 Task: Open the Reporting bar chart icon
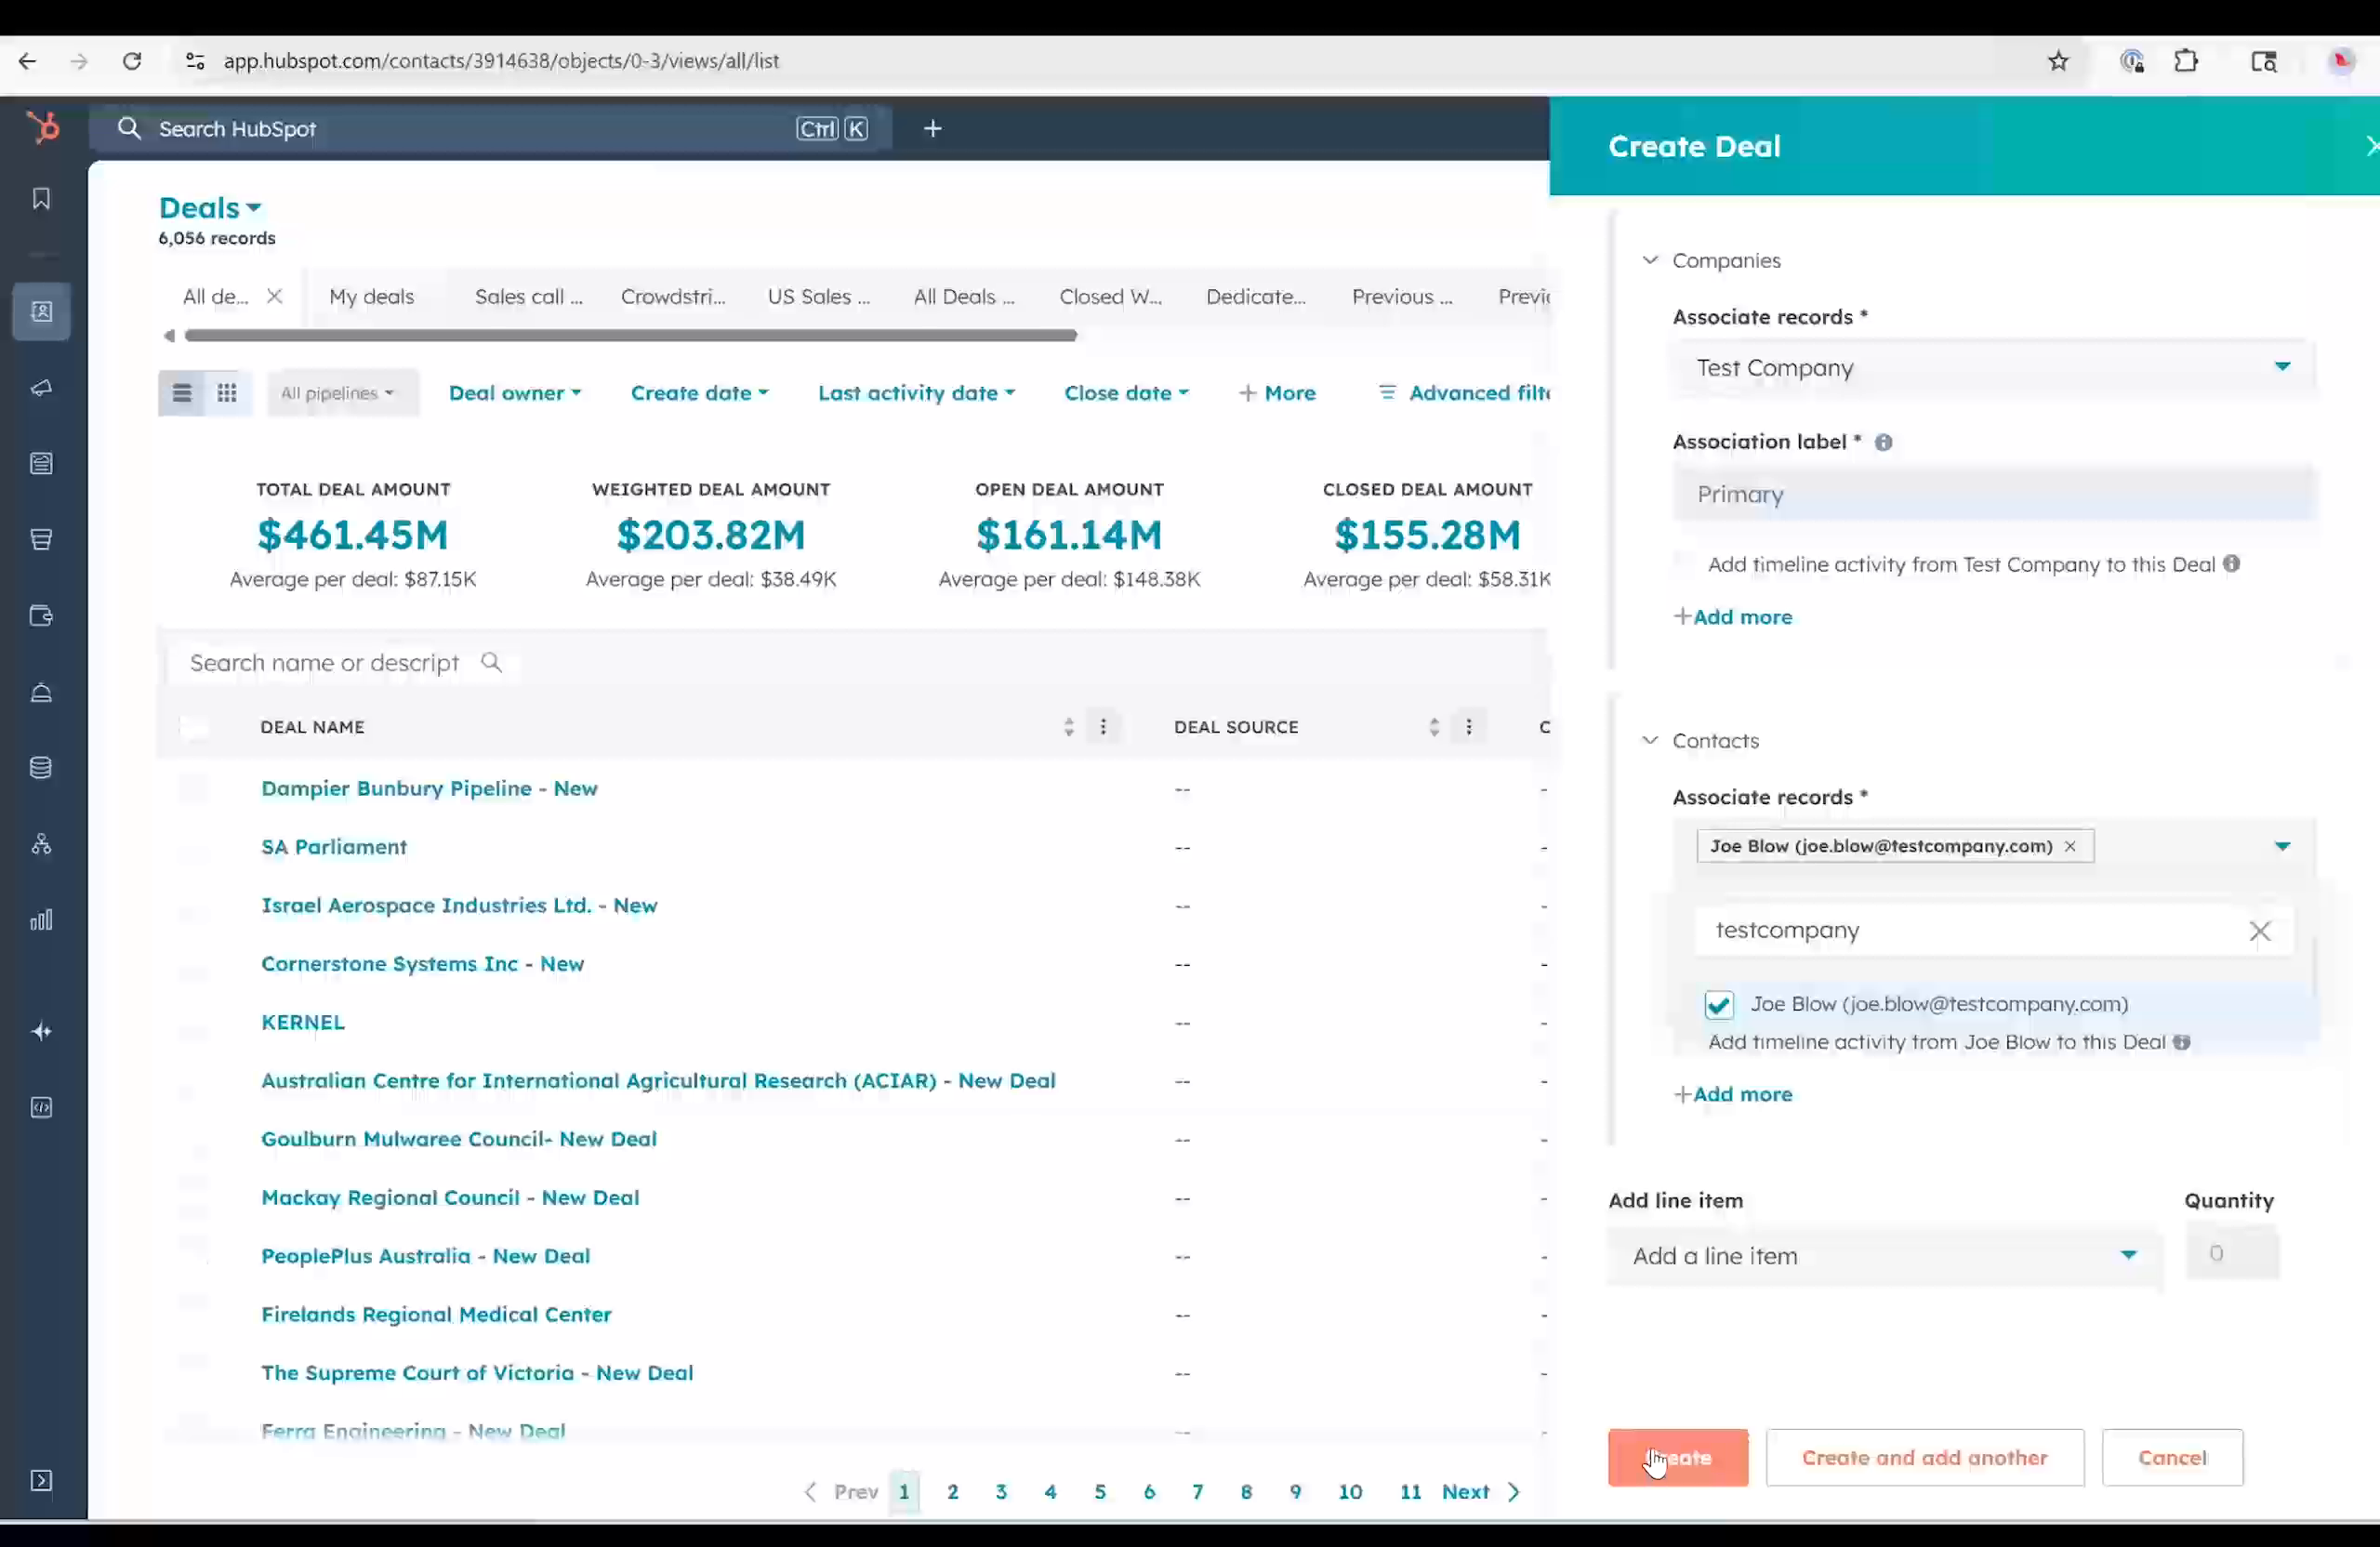click(41, 919)
